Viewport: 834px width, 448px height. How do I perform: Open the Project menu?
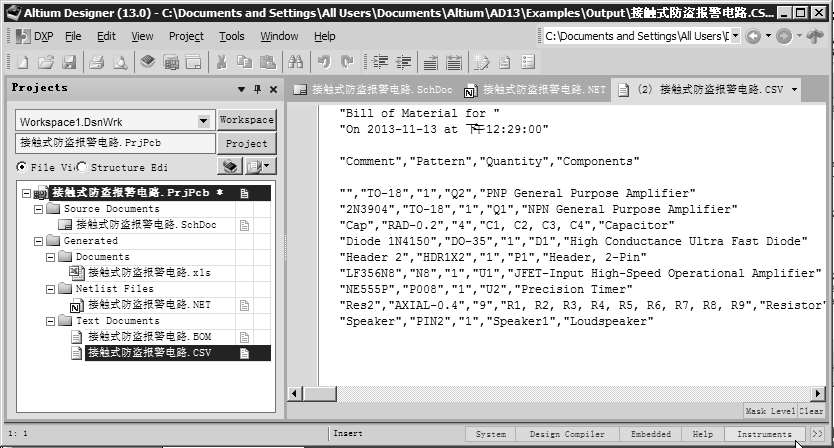[186, 36]
